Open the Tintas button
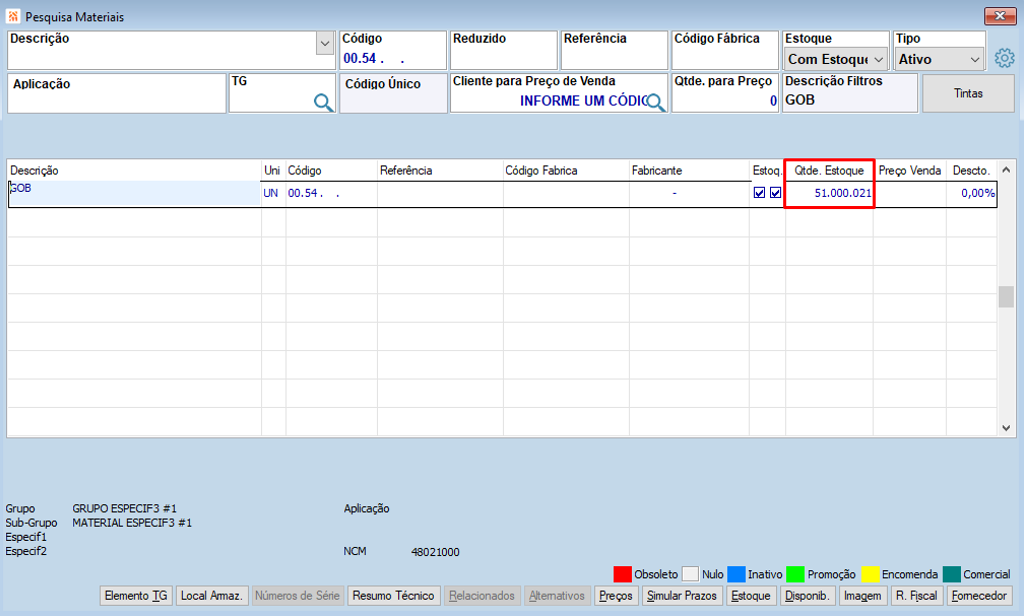This screenshot has height=616, width=1024. coord(968,93)
